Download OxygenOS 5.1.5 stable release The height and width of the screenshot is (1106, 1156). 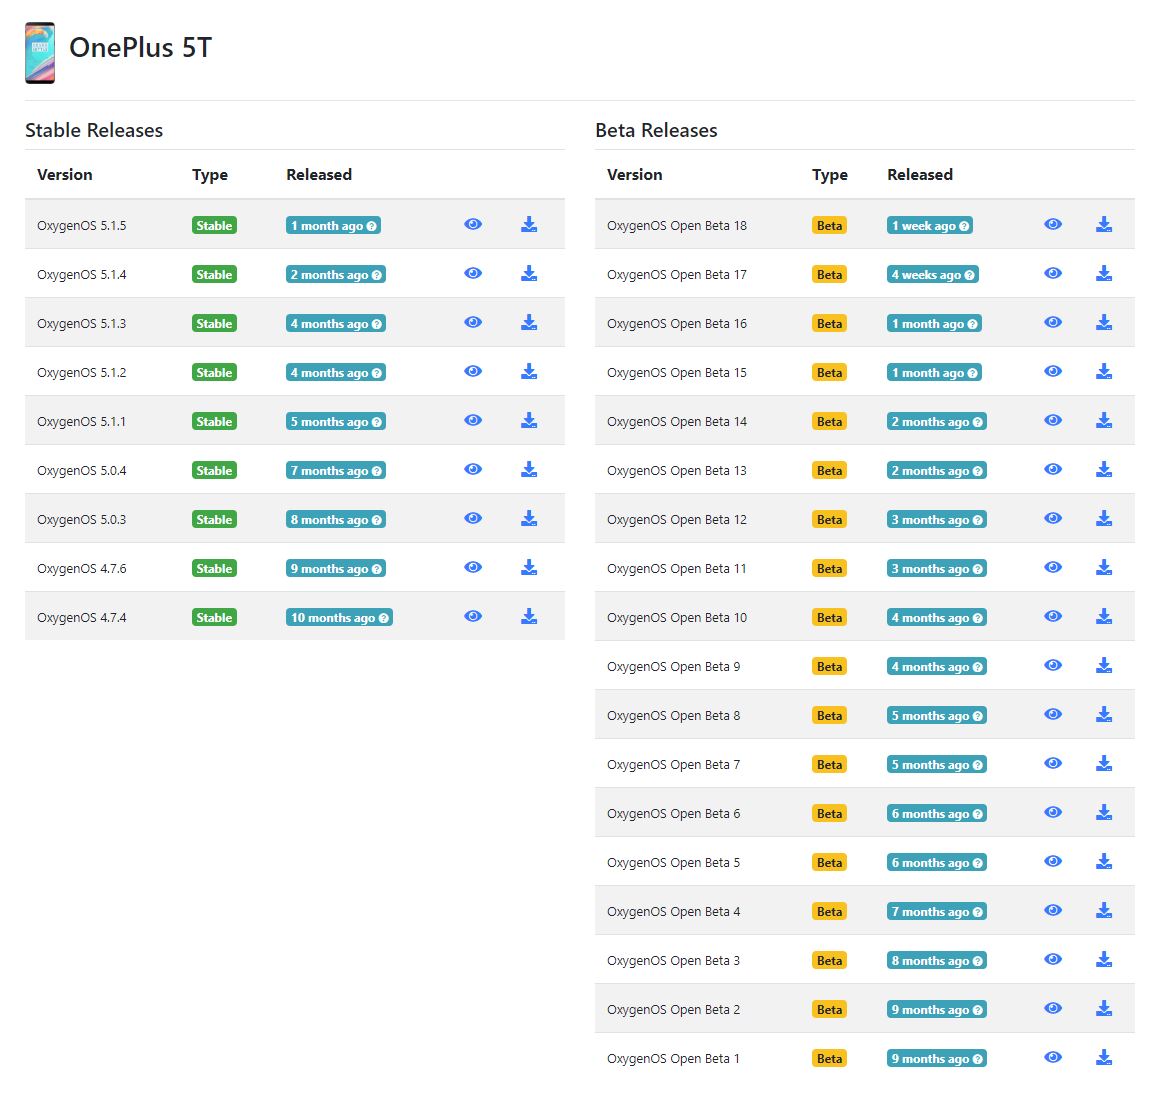coord(529,224)
